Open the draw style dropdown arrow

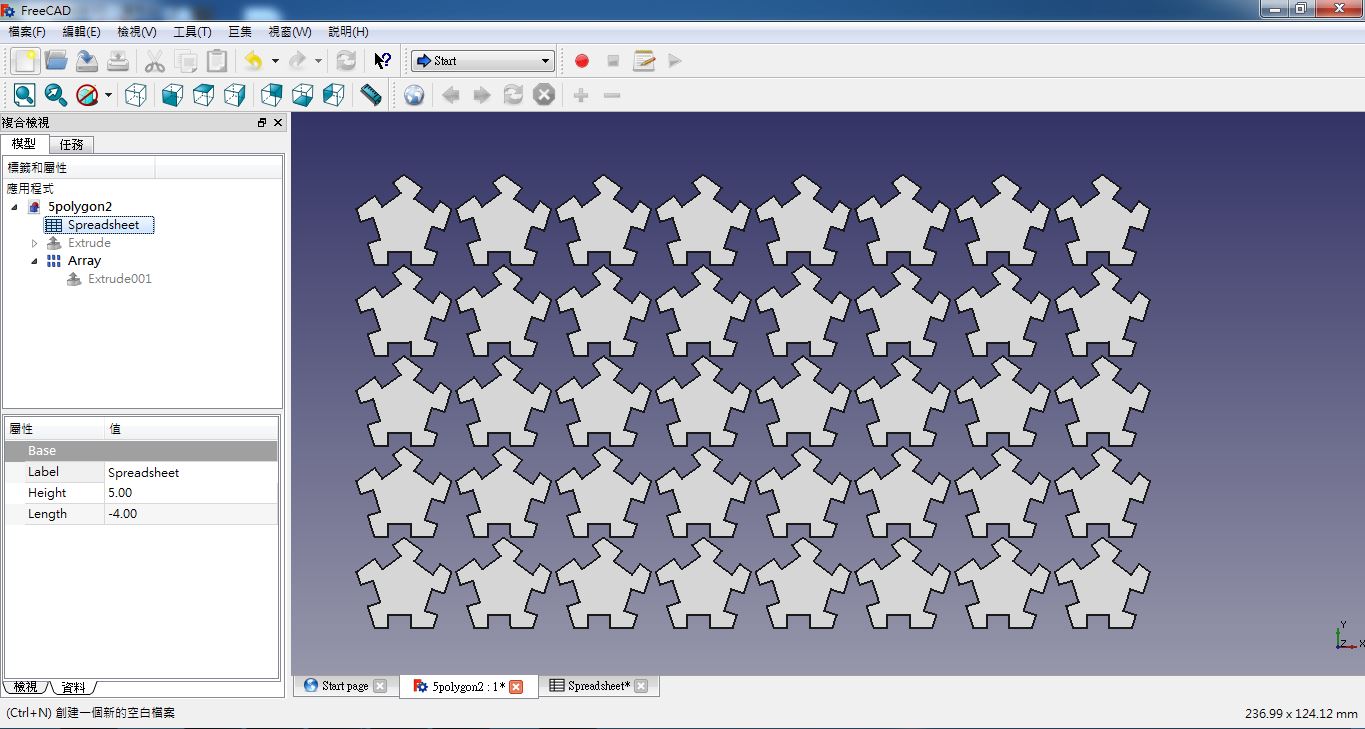click(x=108, y=95)
